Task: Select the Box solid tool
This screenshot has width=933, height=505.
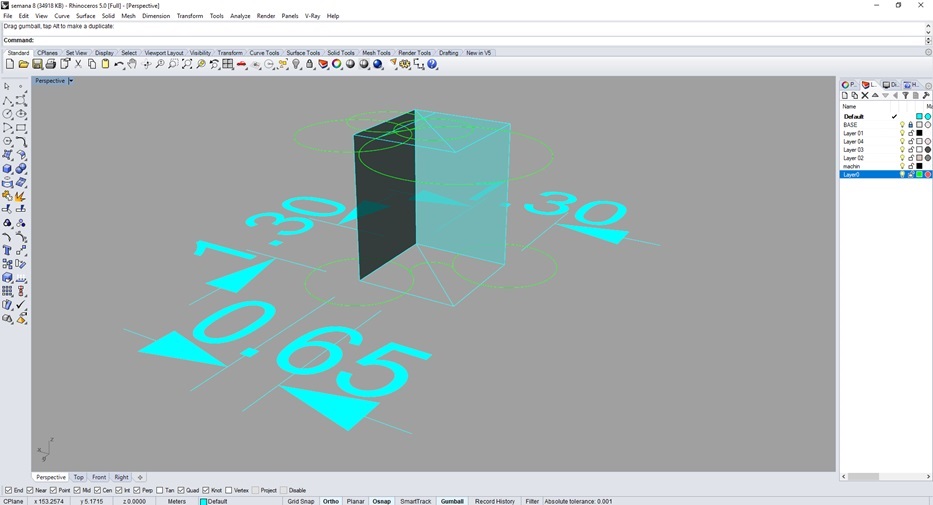Action: [x=7, y=169]
